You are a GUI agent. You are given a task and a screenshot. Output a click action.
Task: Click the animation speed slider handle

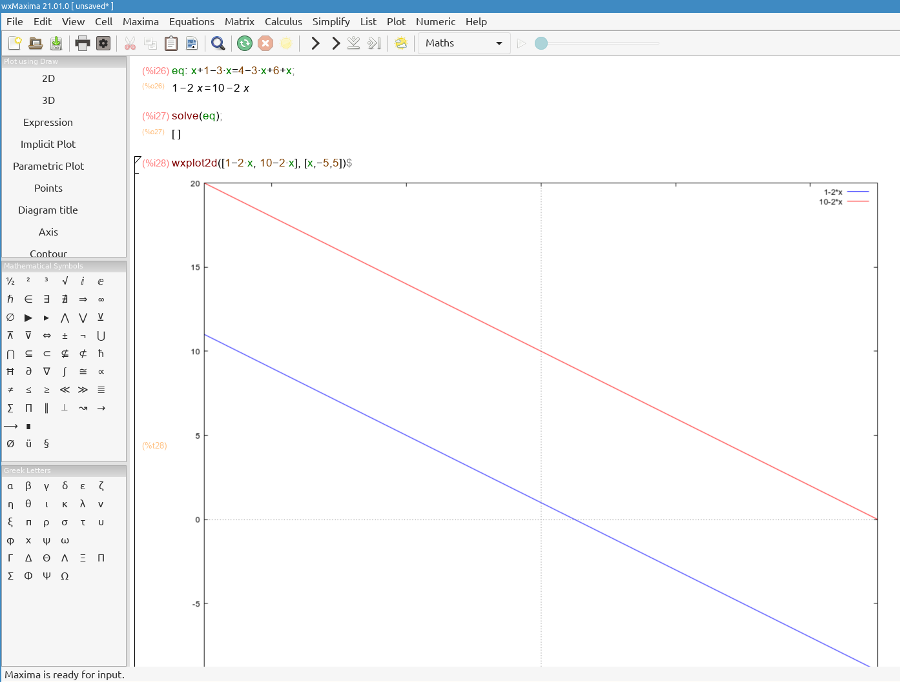pos(541,43)
